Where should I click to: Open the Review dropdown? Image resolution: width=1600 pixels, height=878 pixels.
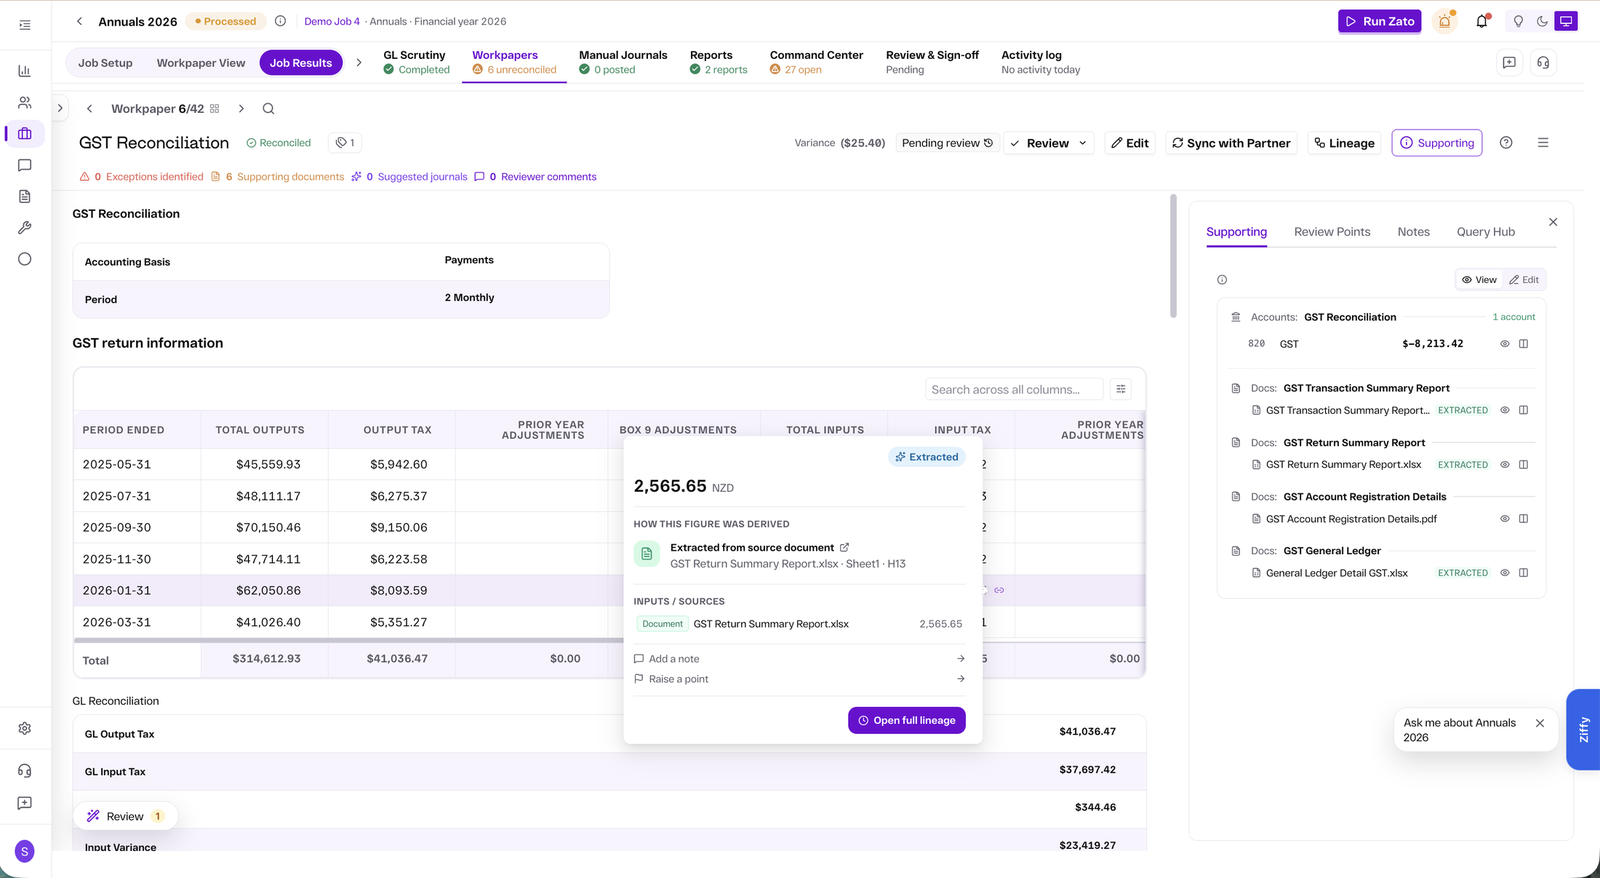coord(1048,143)
